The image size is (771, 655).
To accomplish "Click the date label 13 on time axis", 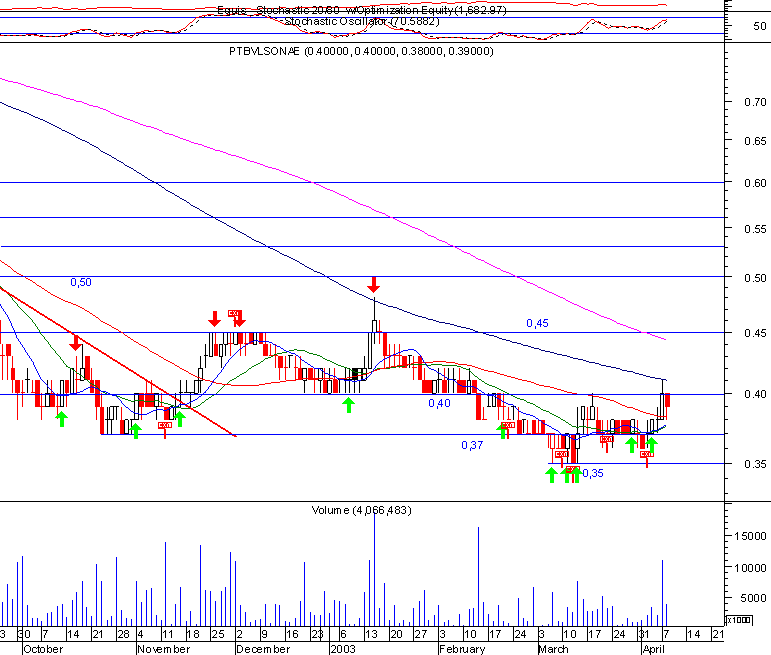I will 371,634.
